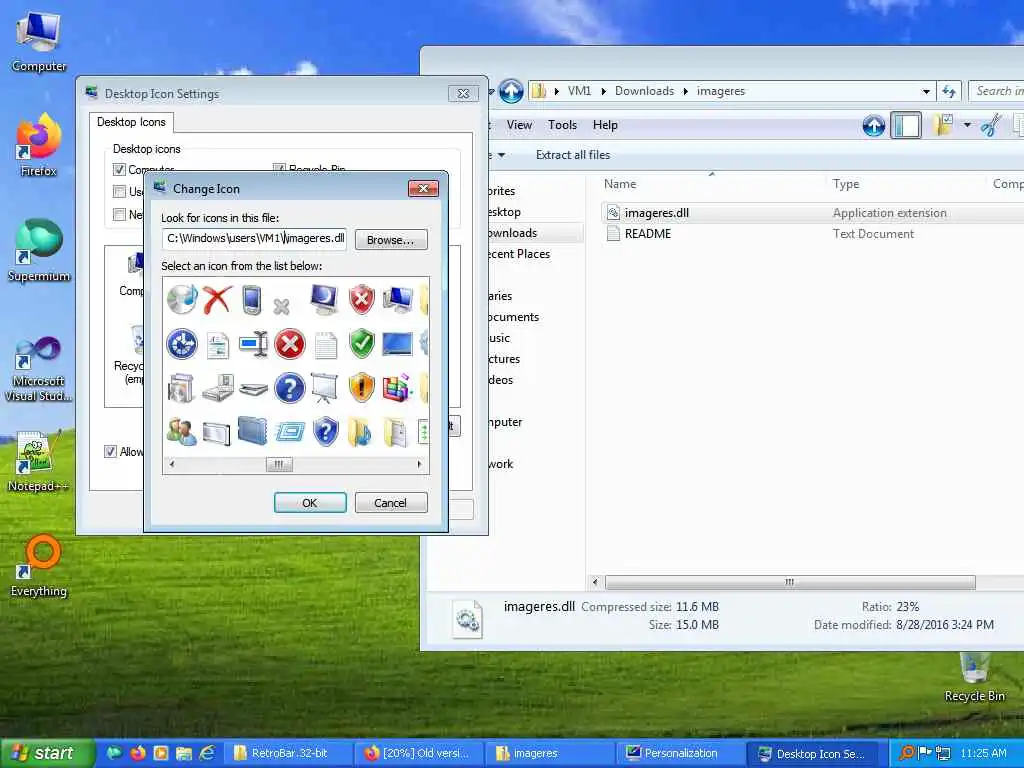Click Downloads in navigation pane
Screen dimensions: 1024x768
pyautogui.click(x=512, y=233)
